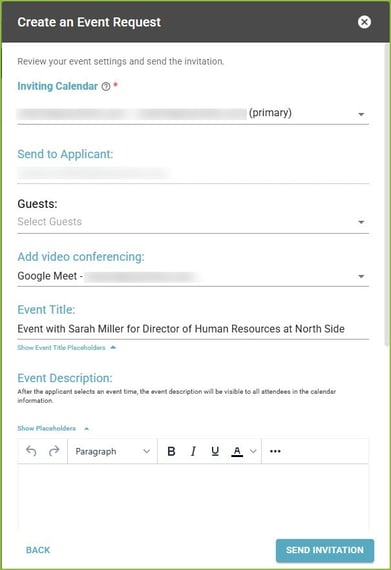Viewport: 391px width, 570px height.
Task: Open the Inviting Calendar dropdown
Action: pos(193,114)
